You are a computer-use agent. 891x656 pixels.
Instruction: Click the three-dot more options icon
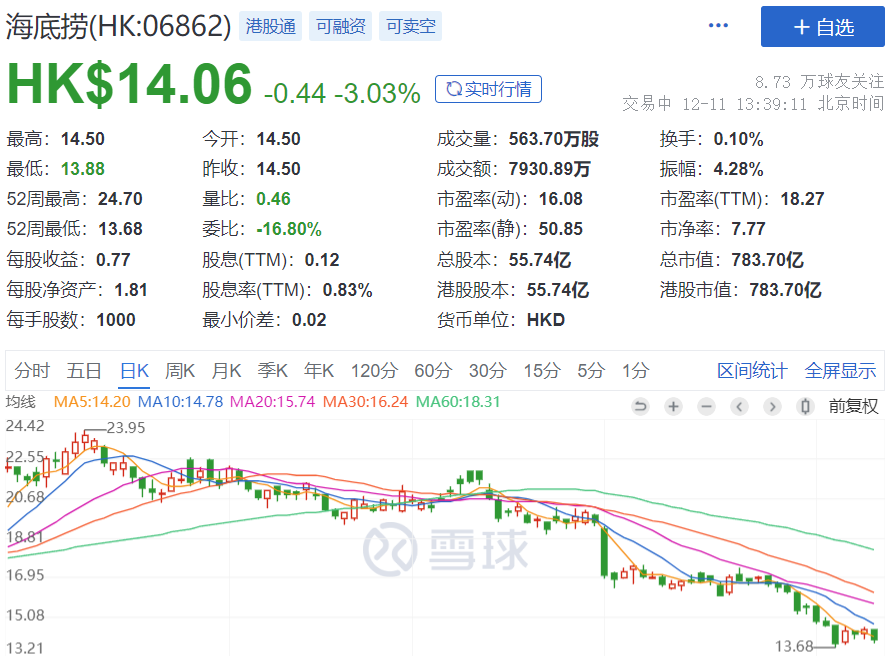click(x=718, y=26)
